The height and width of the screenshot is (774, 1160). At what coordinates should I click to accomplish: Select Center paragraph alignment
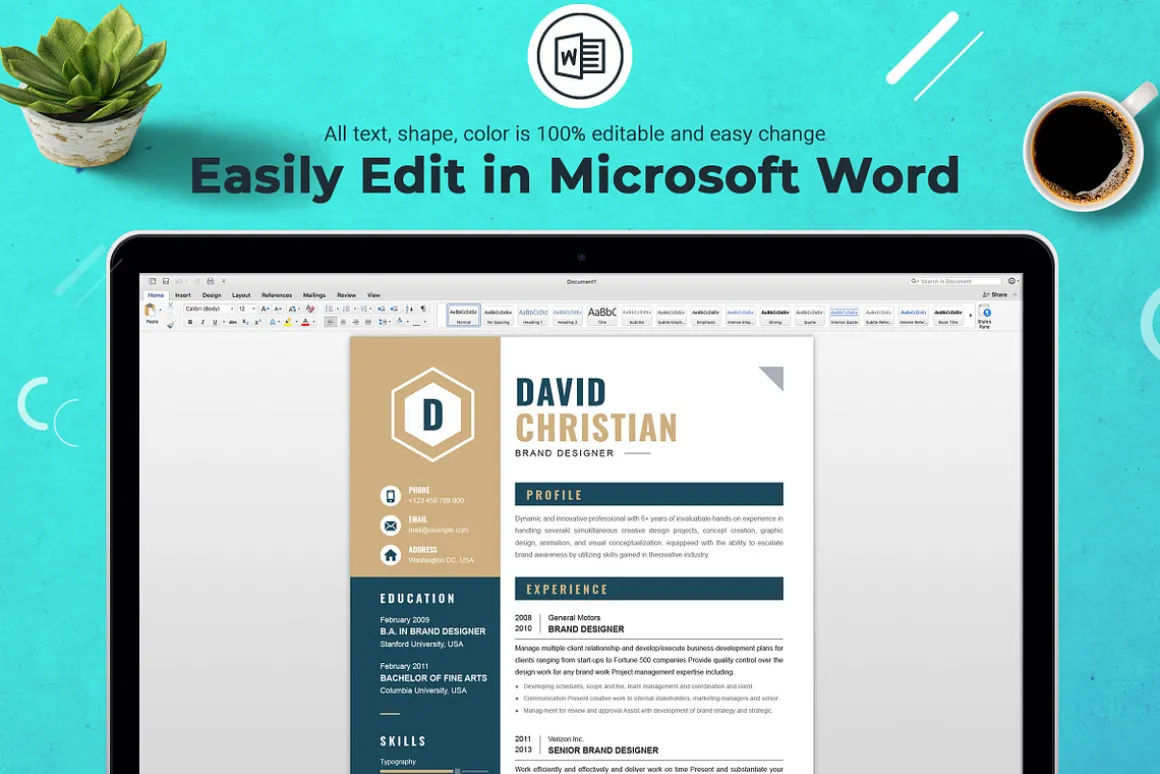[343, 322]
